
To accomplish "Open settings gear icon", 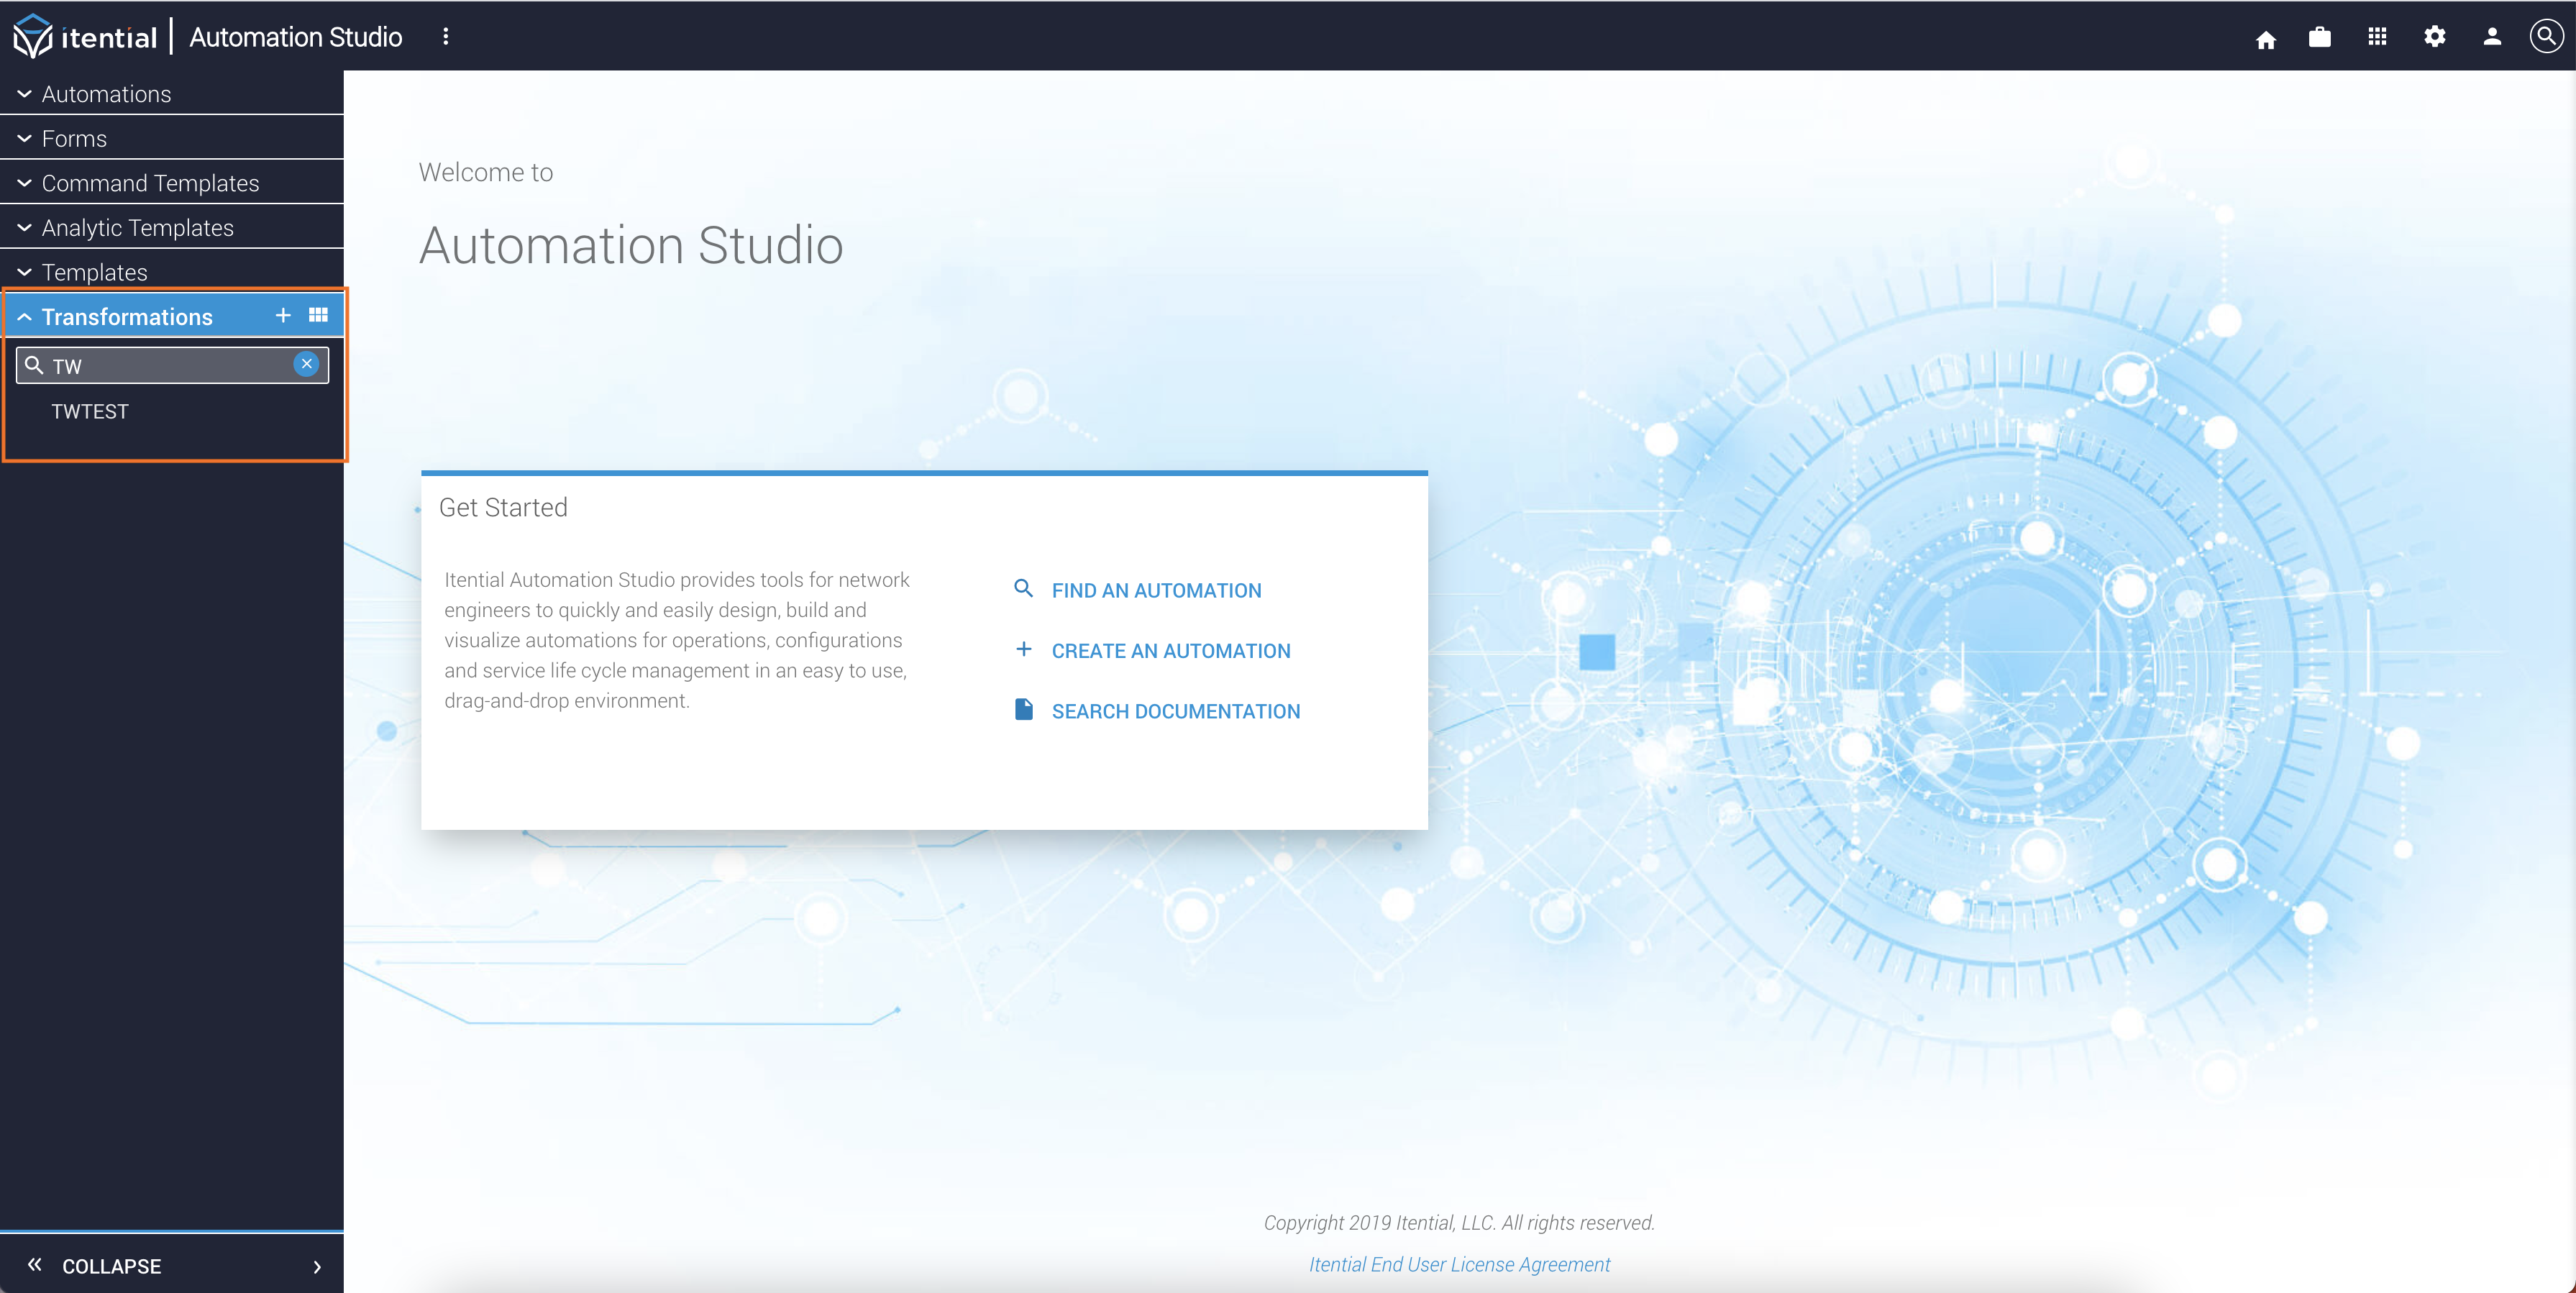I will click(2435, 37).
